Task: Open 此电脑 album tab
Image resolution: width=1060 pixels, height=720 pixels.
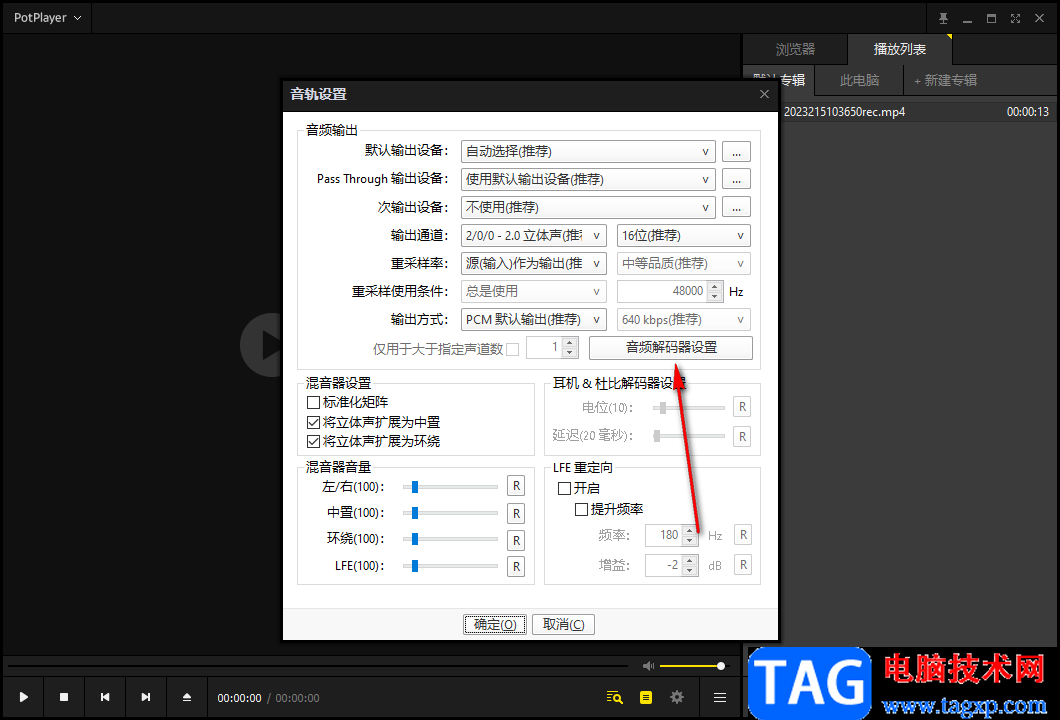Action: [859, 80]
